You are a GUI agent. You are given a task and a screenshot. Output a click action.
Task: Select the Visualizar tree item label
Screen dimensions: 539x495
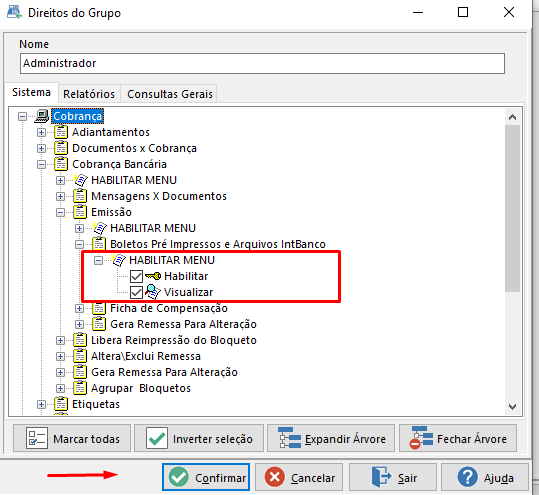[188, 292]
